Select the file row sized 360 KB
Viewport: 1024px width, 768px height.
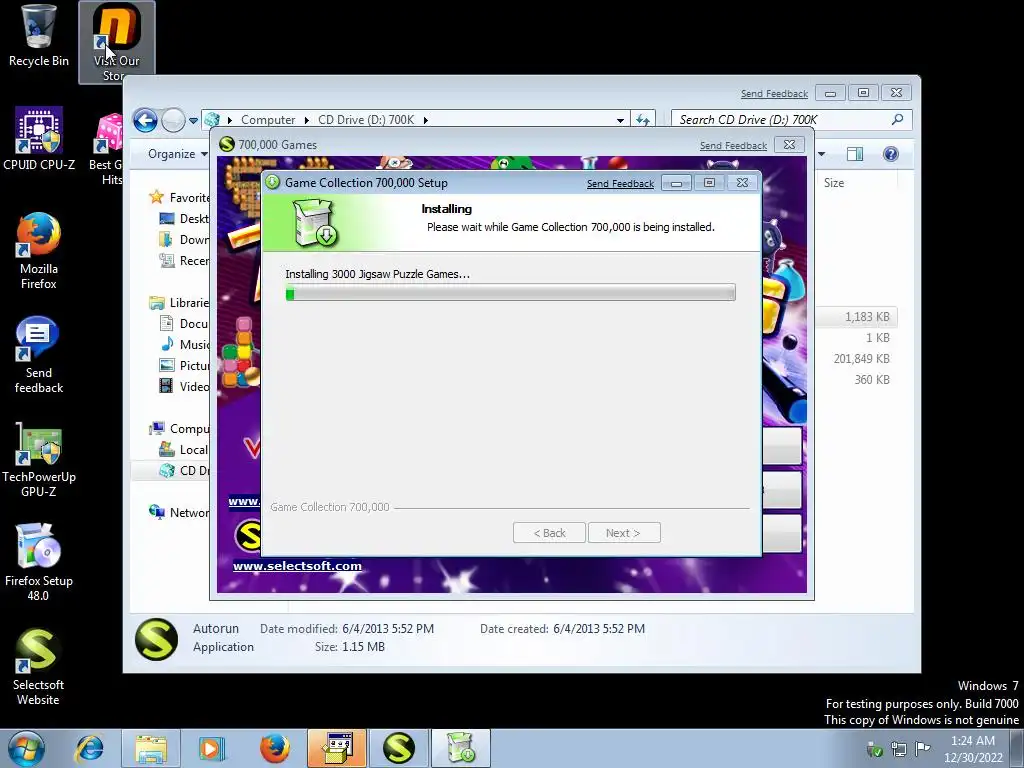point(857,379)
